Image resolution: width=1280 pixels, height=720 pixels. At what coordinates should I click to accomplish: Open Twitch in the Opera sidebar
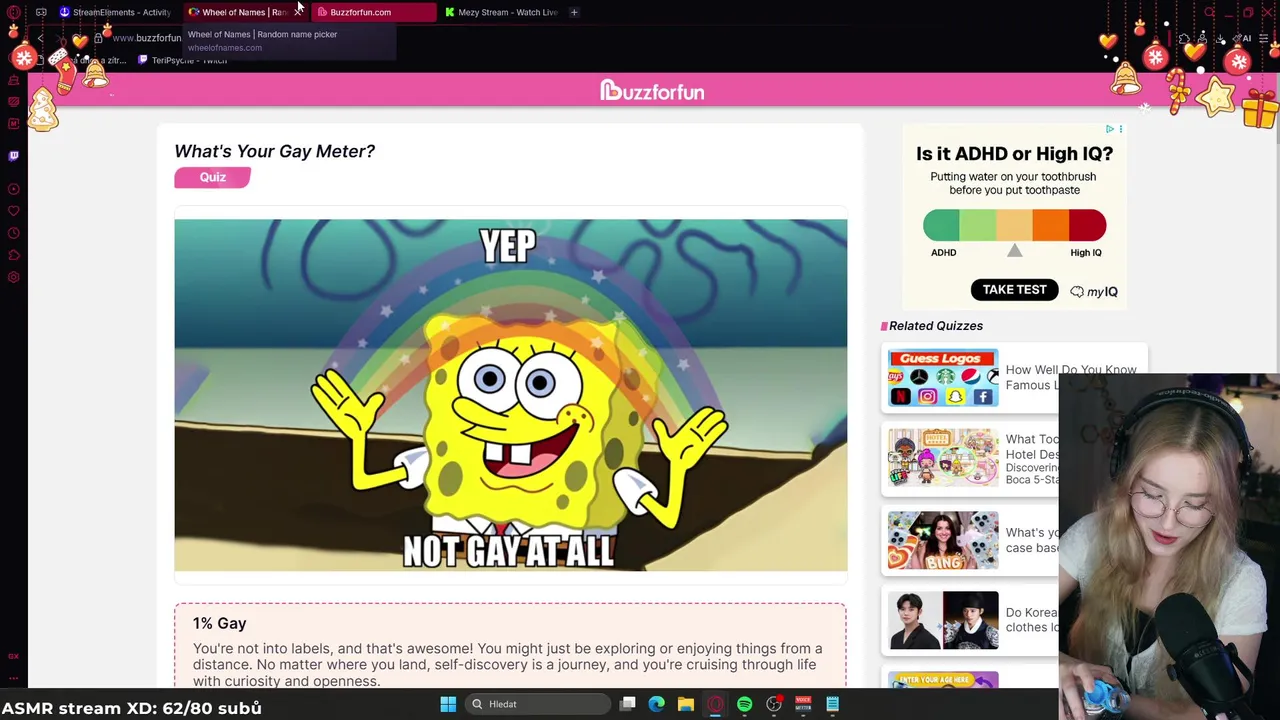click(14, 156)
